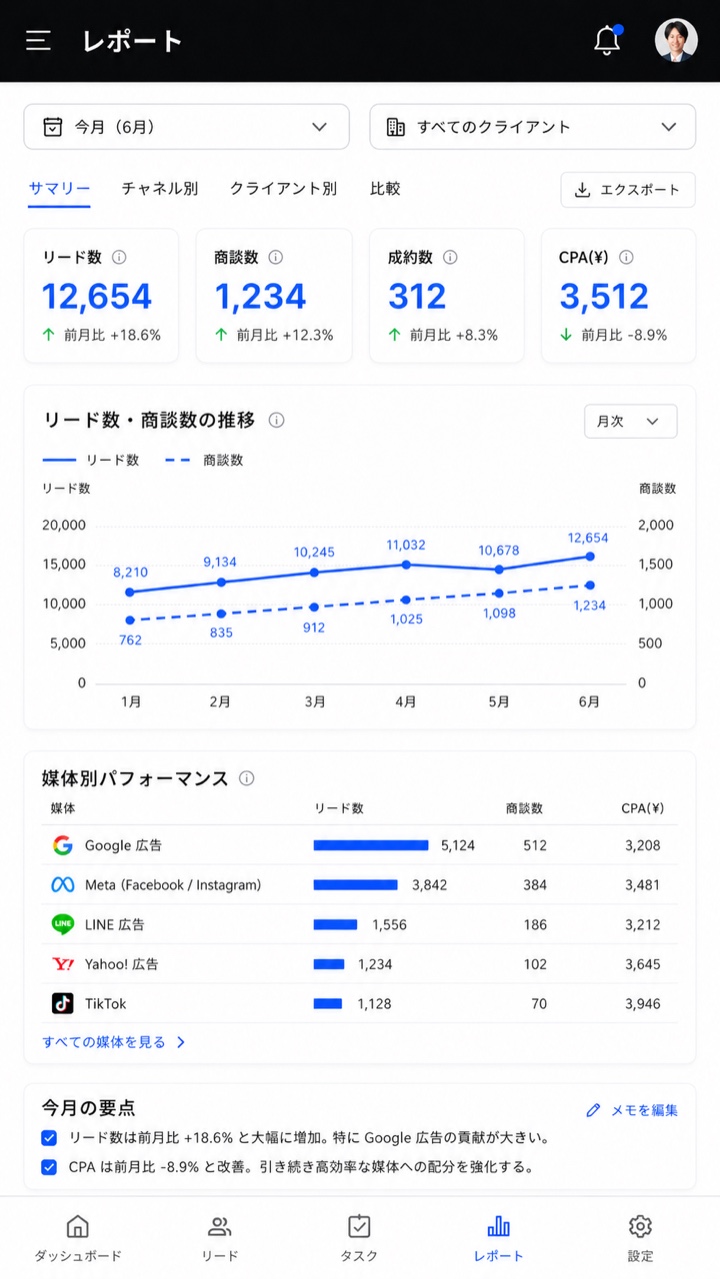Click the Google 広告 logo icon

click(63, 845)
